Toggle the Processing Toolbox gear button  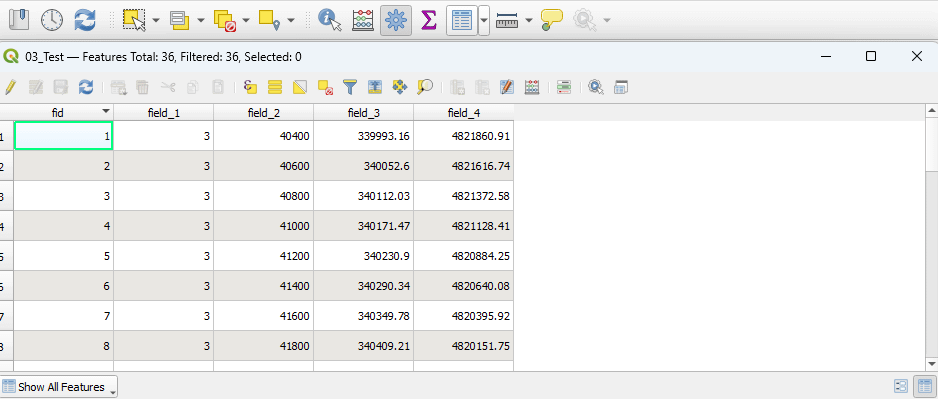(x=395, y=20)
